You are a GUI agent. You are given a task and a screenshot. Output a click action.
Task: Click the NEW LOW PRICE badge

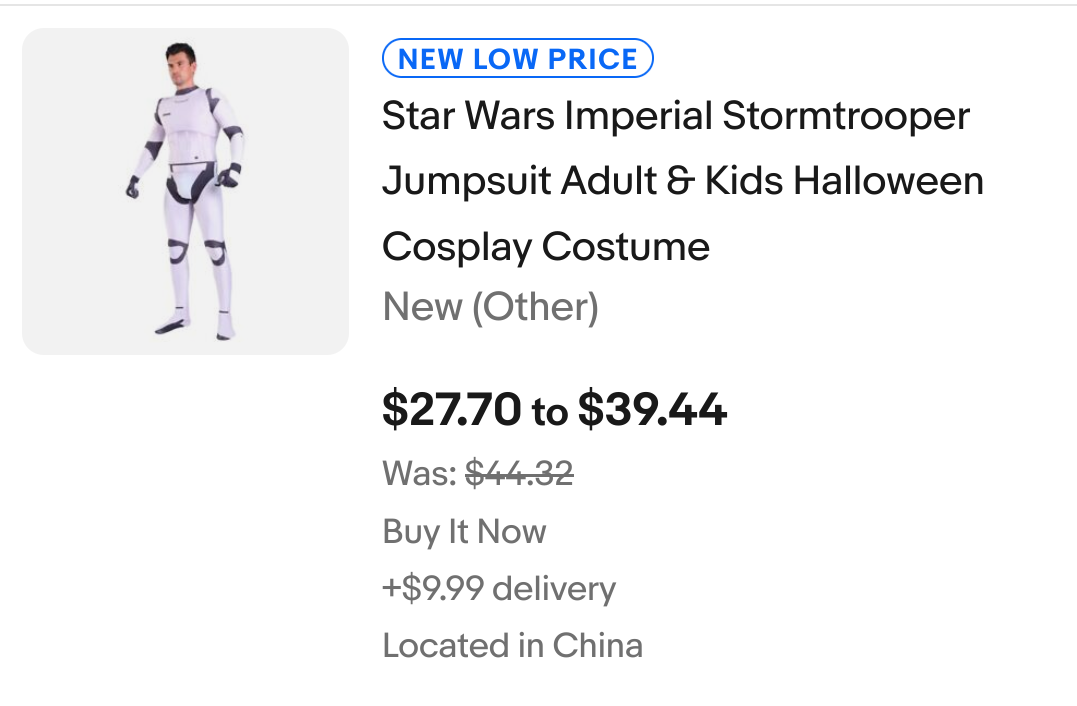point(517,59)
